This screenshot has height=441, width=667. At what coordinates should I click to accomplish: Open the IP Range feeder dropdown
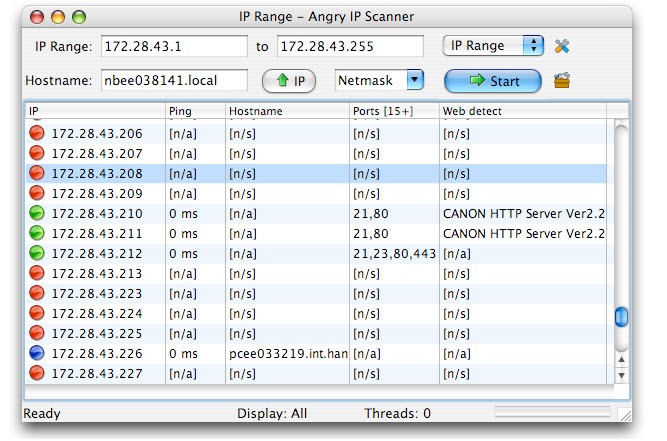[x=493, y=46]
